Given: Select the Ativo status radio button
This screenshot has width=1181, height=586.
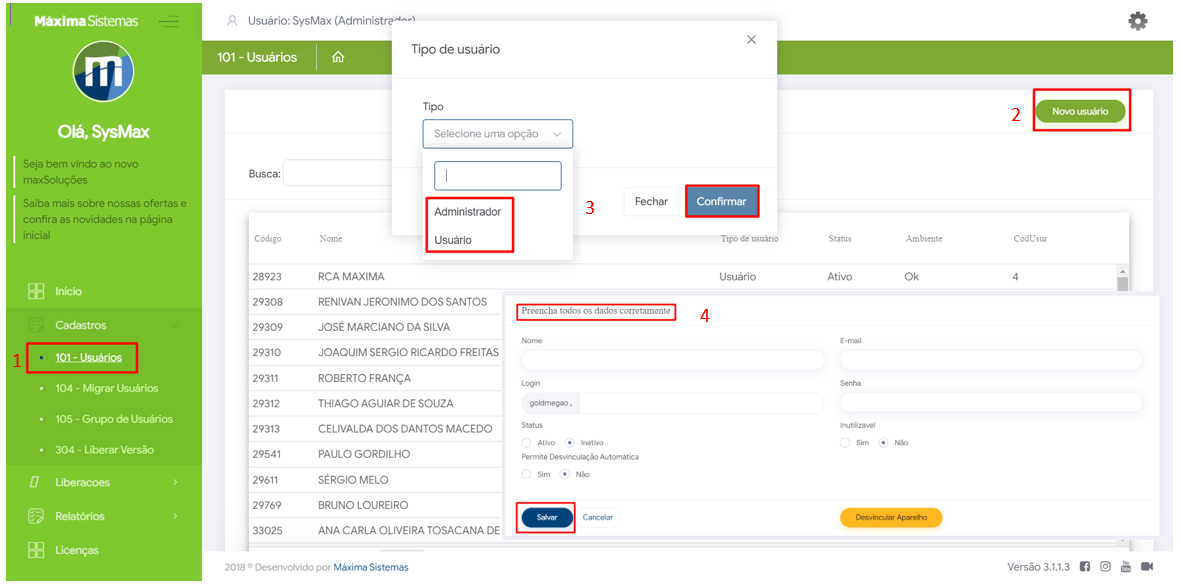Looking at the screenshot, I should click(526, 443).
